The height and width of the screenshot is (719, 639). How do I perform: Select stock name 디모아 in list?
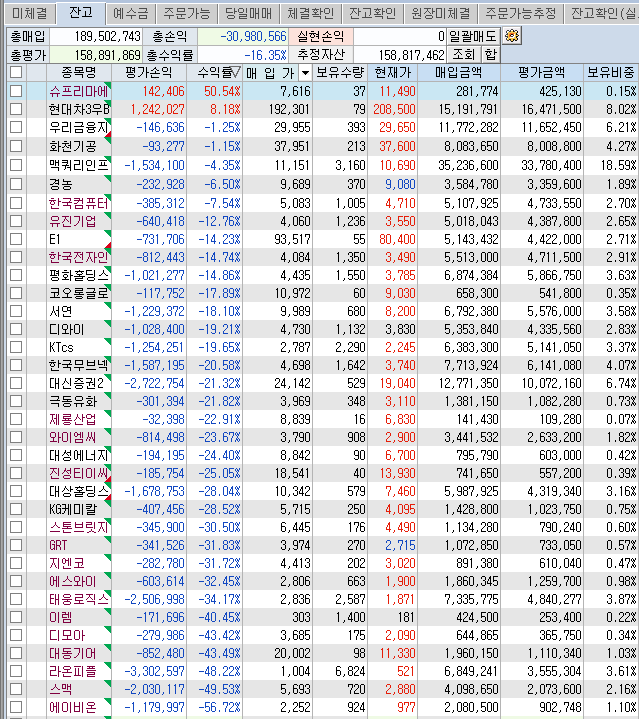point(67,636)
